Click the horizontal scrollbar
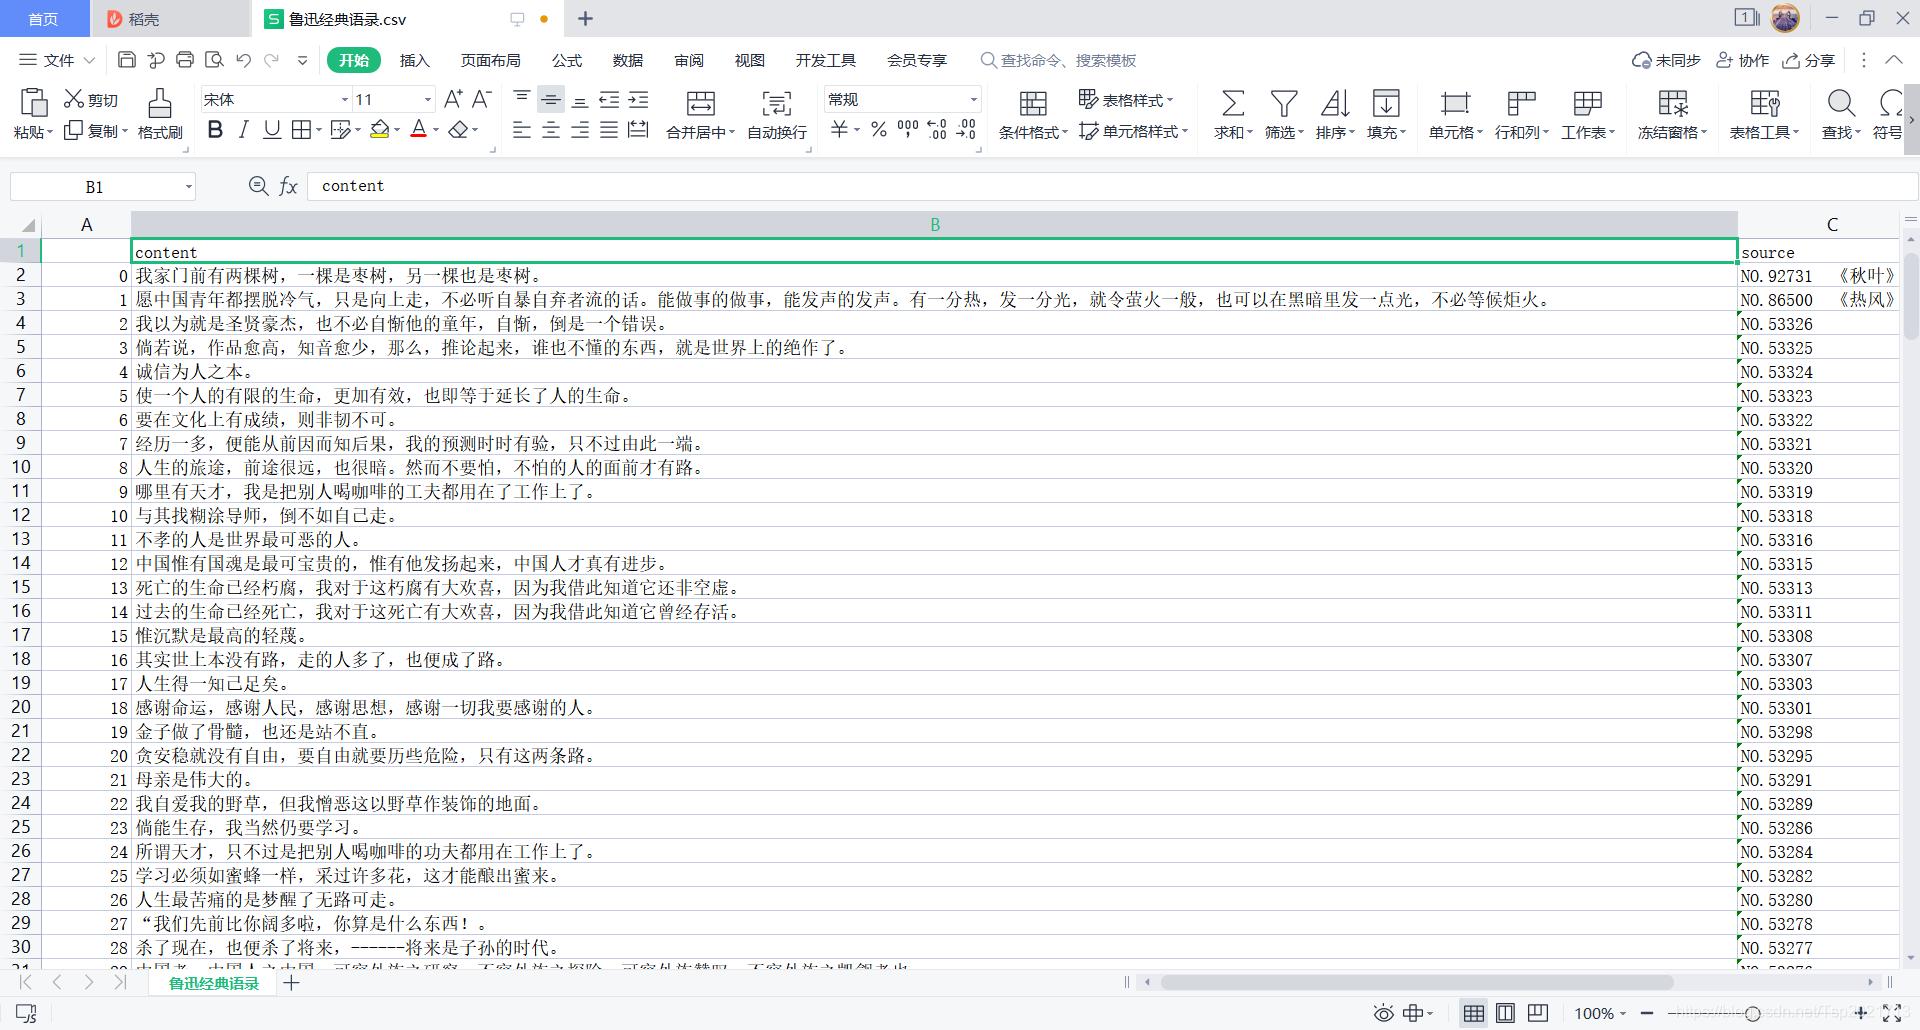Screen dimensions: 1920x1030 click(x=1417, y=982)
